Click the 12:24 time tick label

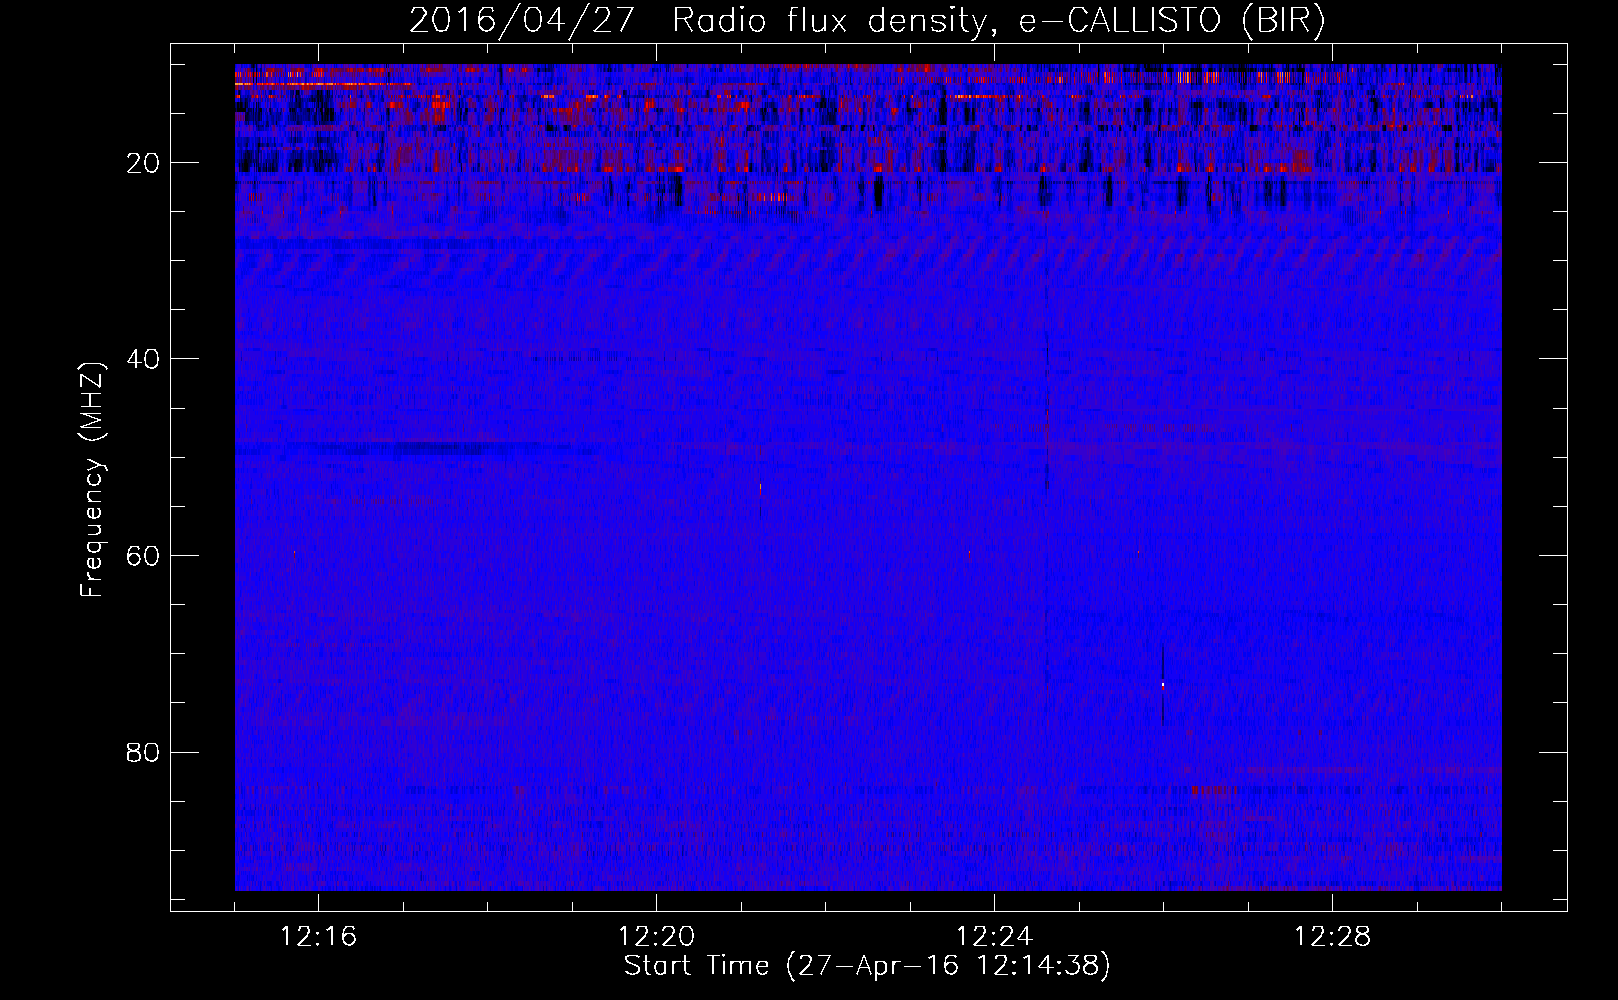pyautogui.click(x=994, y=937)
